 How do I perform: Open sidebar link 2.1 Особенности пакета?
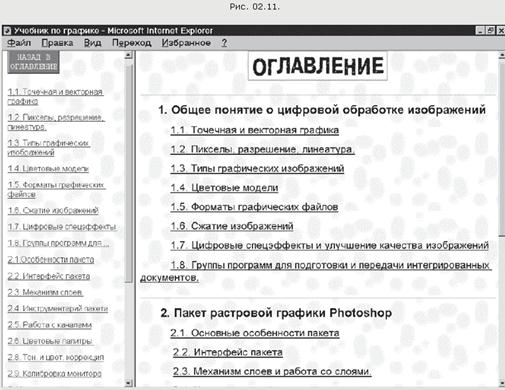tap(51, 259)
